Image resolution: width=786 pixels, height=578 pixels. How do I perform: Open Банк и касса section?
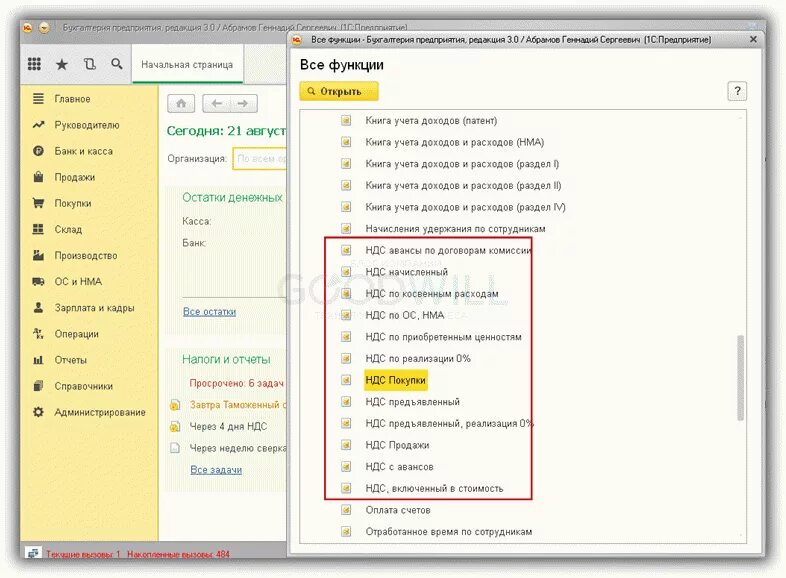[x=83, y=151]
